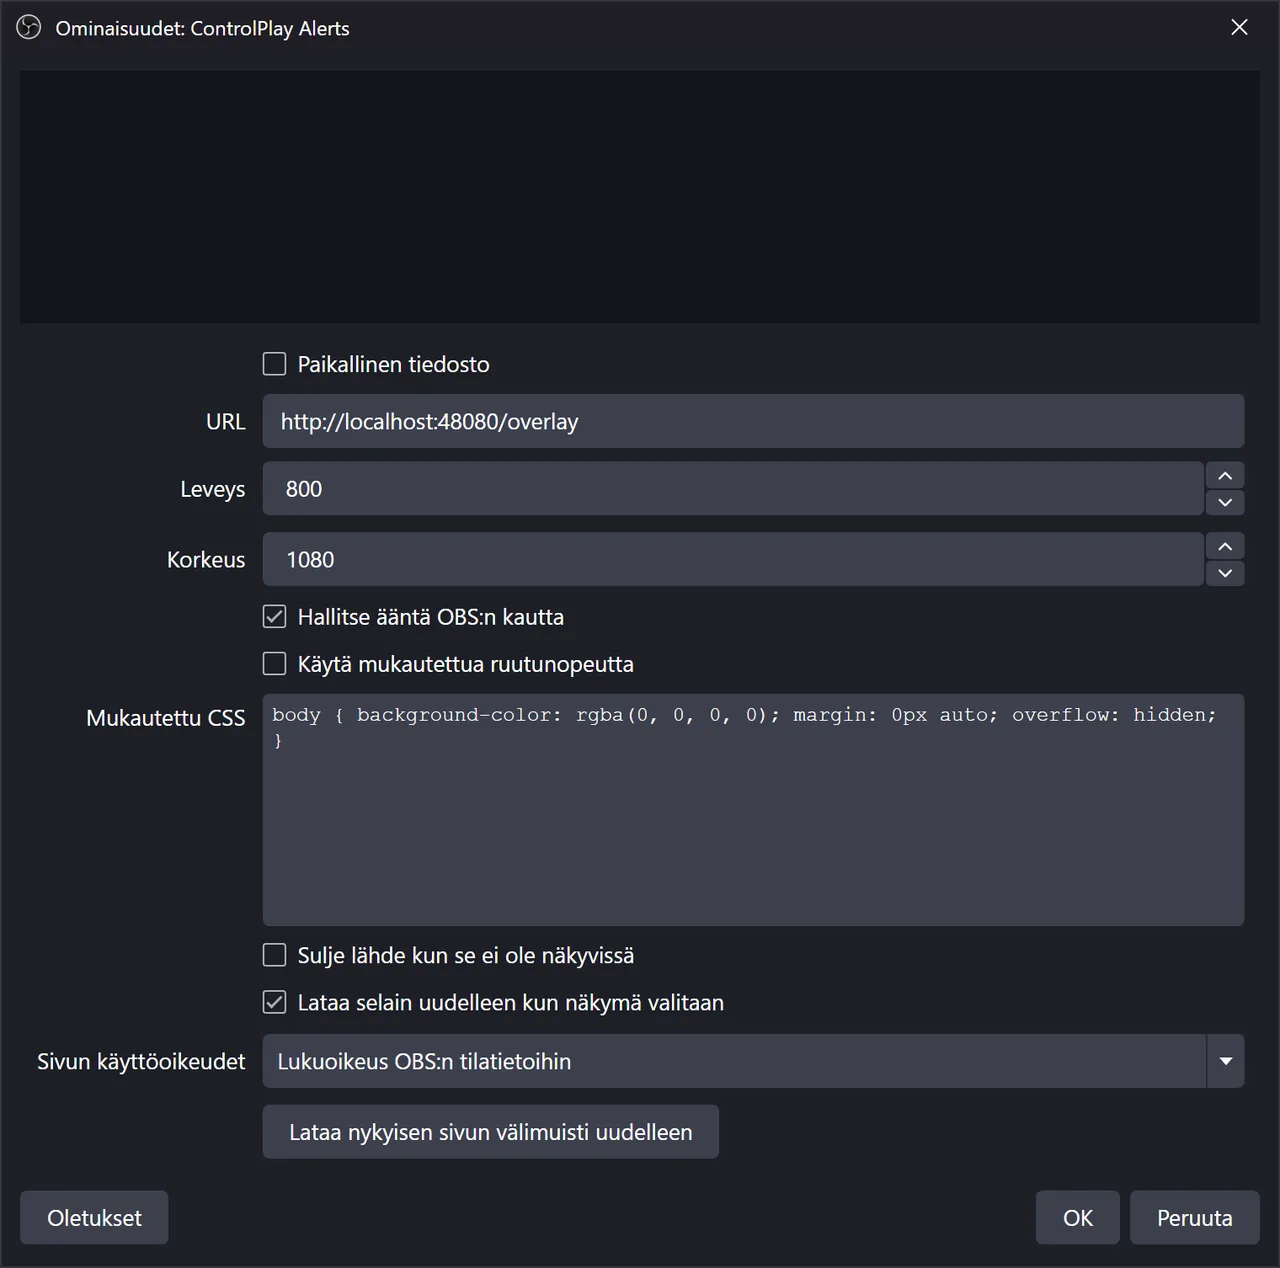Click the Peruuta cancel button
The width and height of the screenshot is (1280, 1268).
click(1195, 1218)
